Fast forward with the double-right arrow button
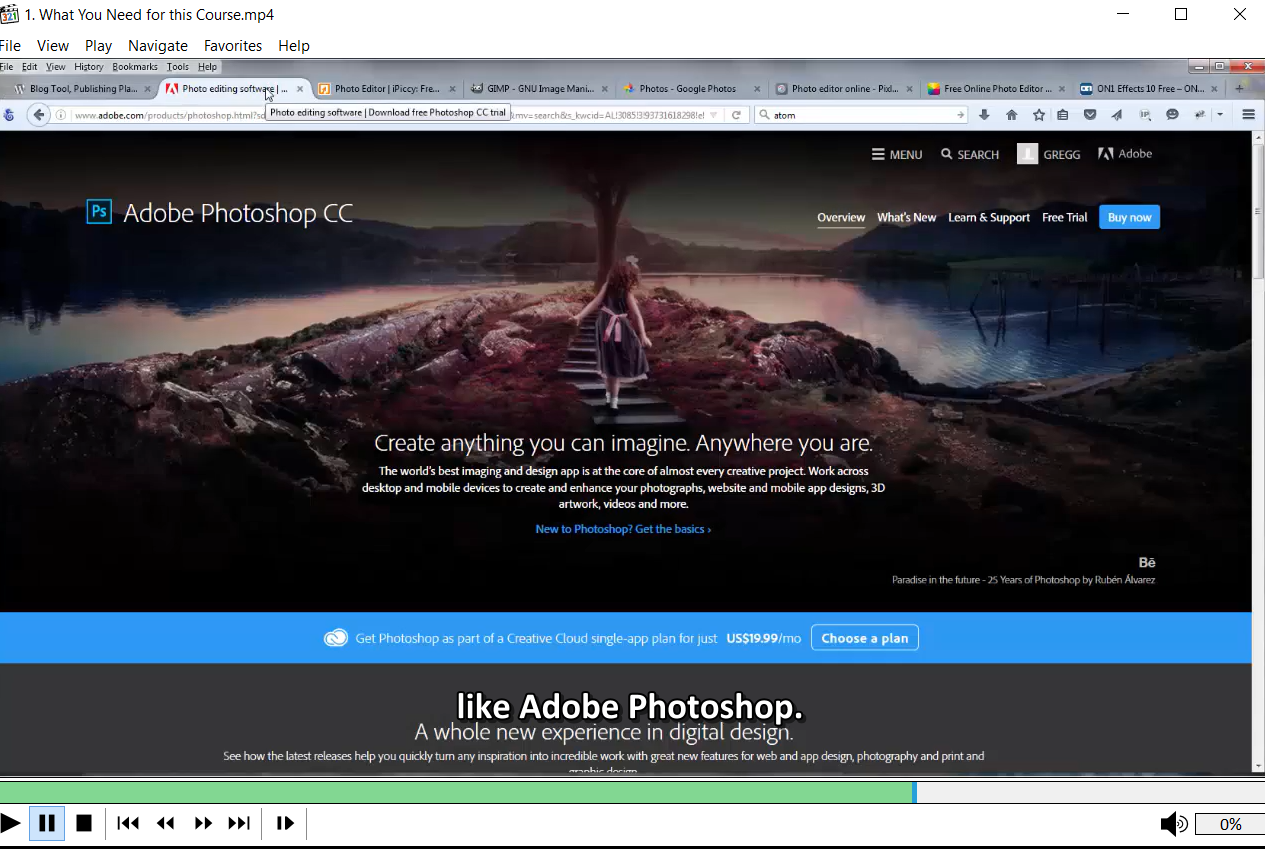This screenshot has width=1265, height=849. [x=203, y=823]
